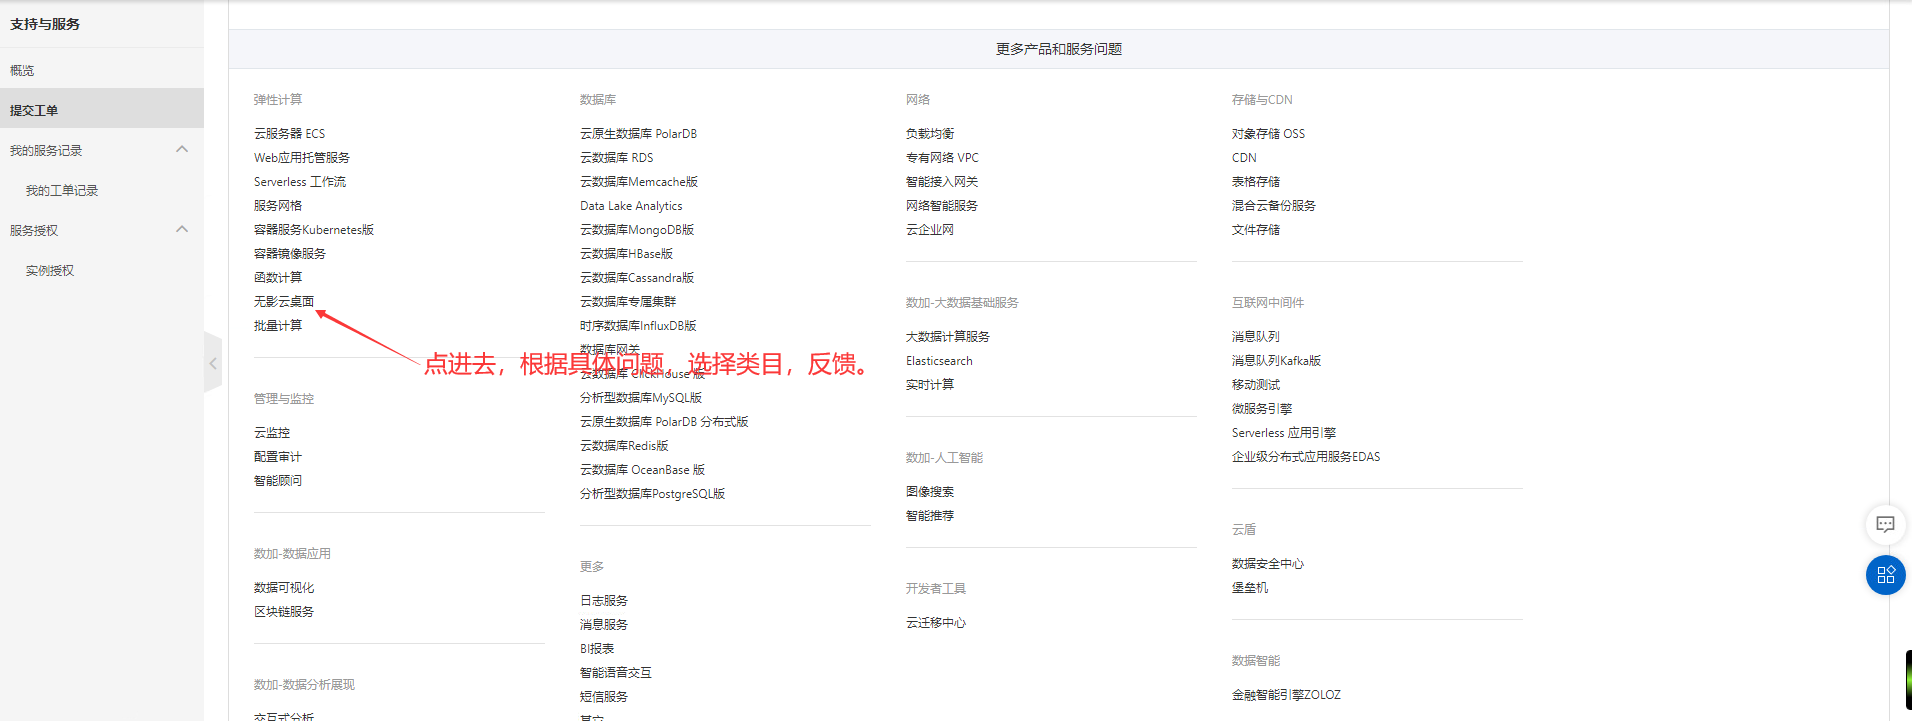Open 大数据计算服务 link
This screenshot has height=721, width=1912.
(948, 336)
